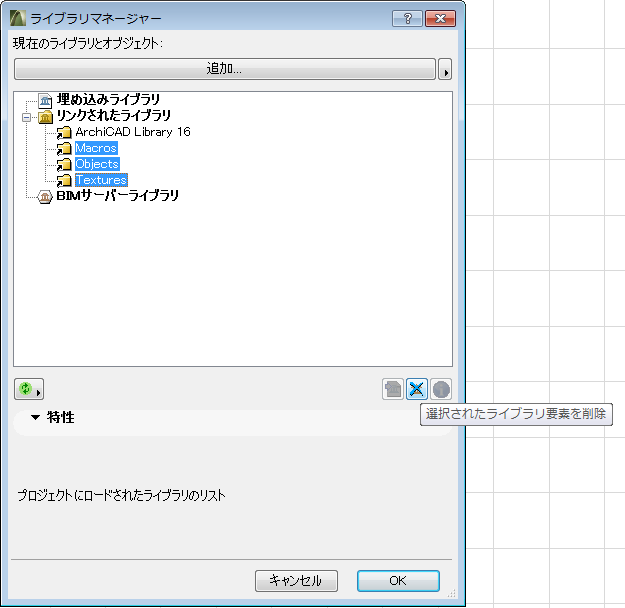
Task: Click the embedded library icon
Action: tap(45, 100)
